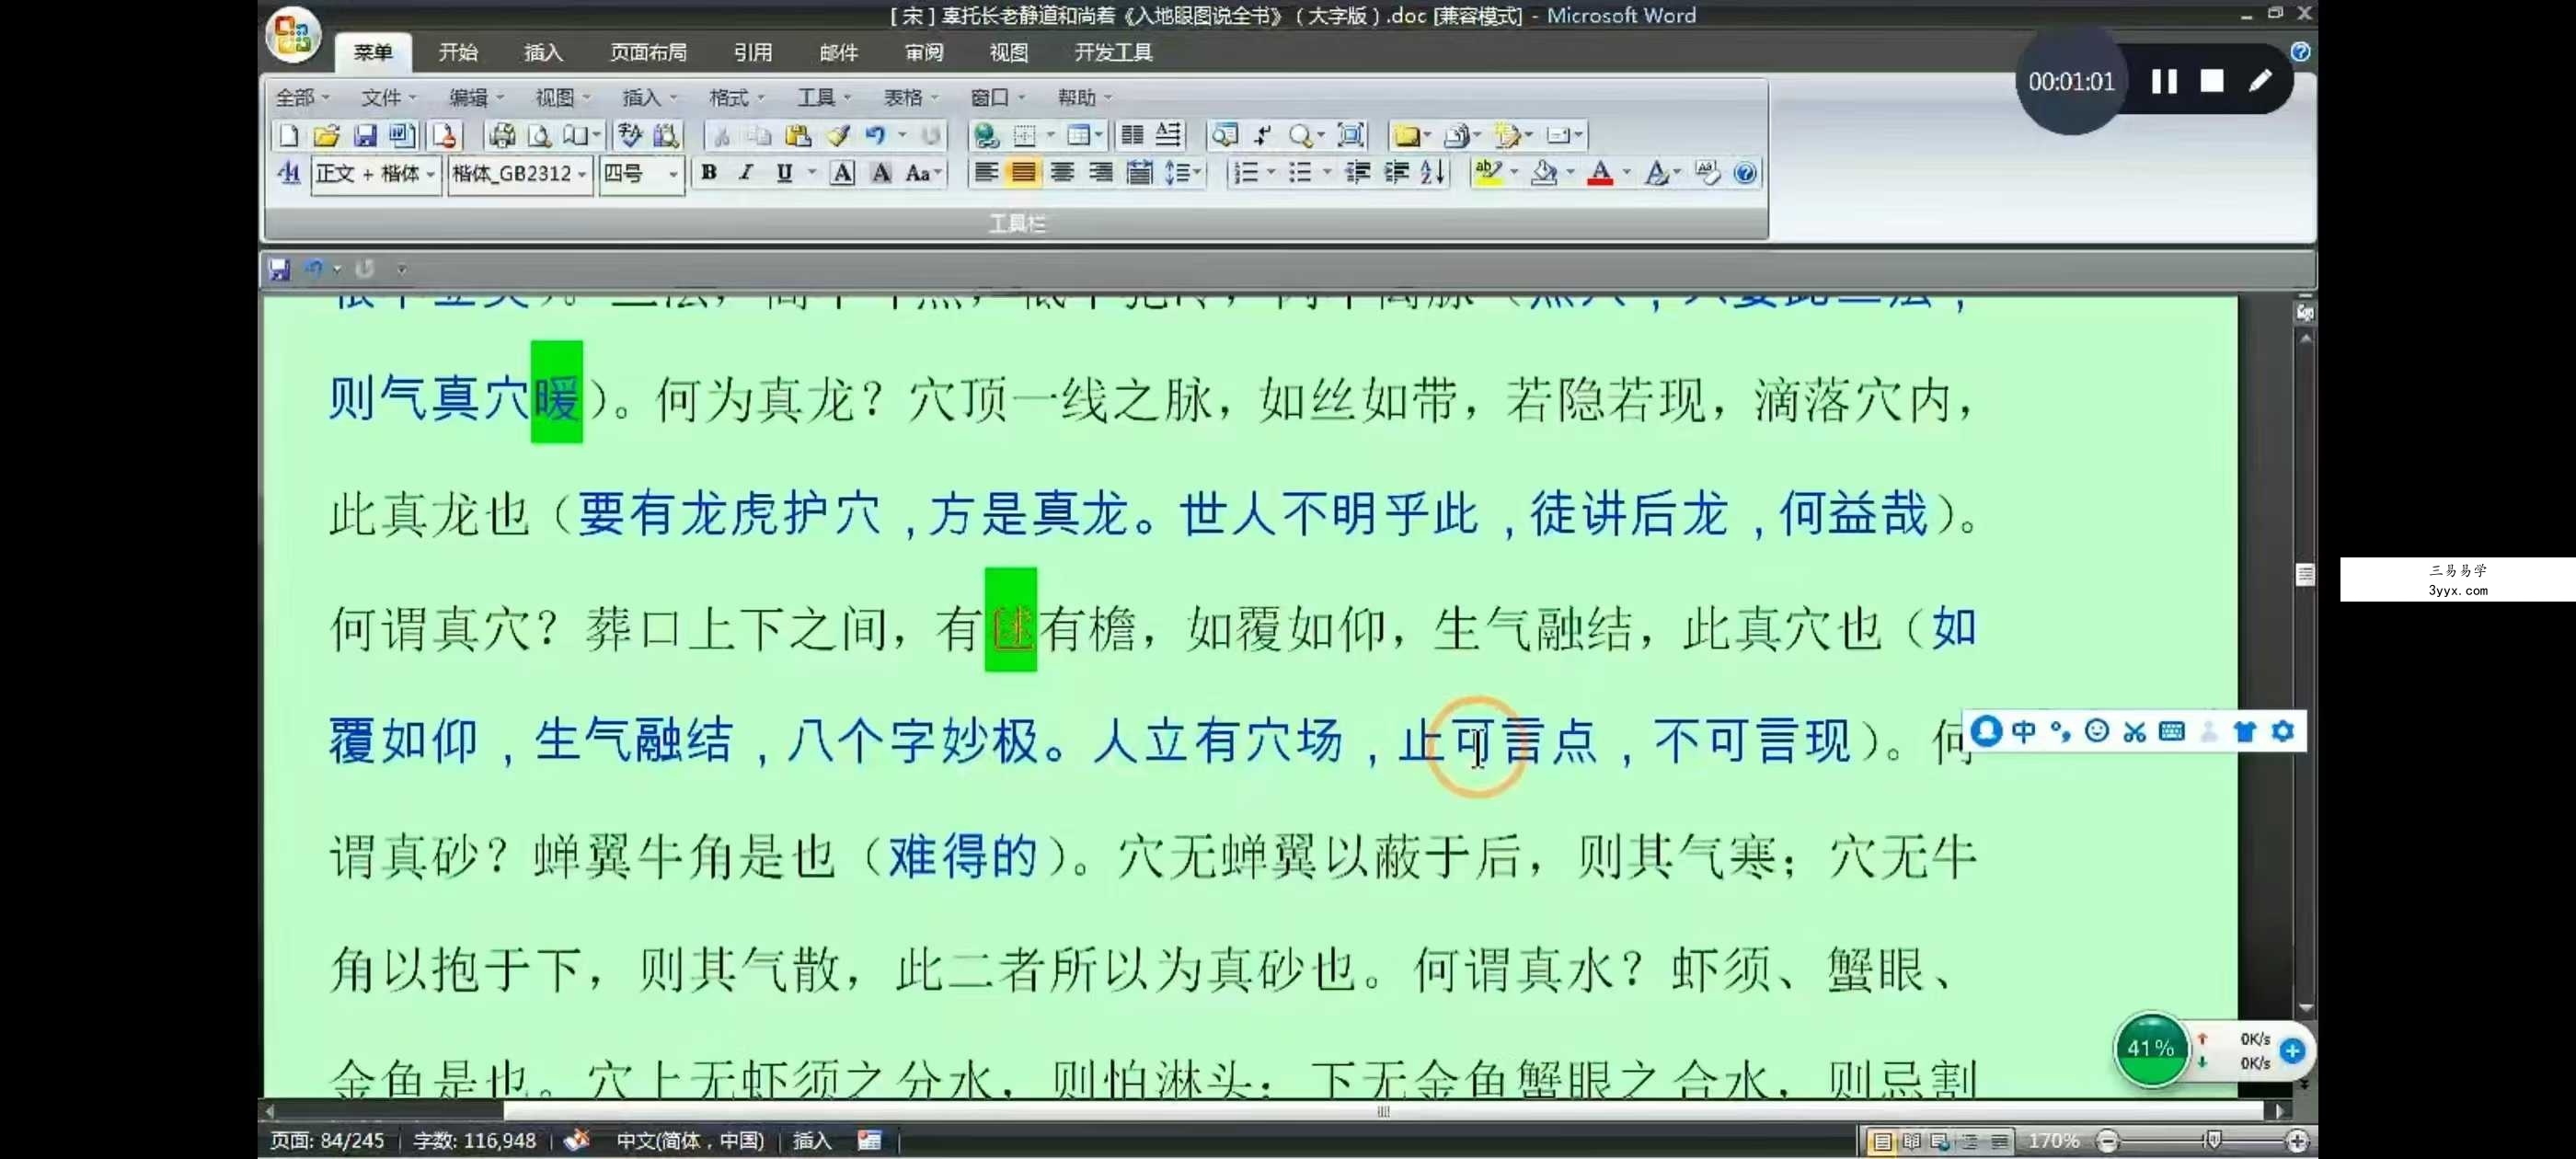Click the Office Button orb
The height and width of the screenshot is (1159, 2576).
[x=293, y=34]
